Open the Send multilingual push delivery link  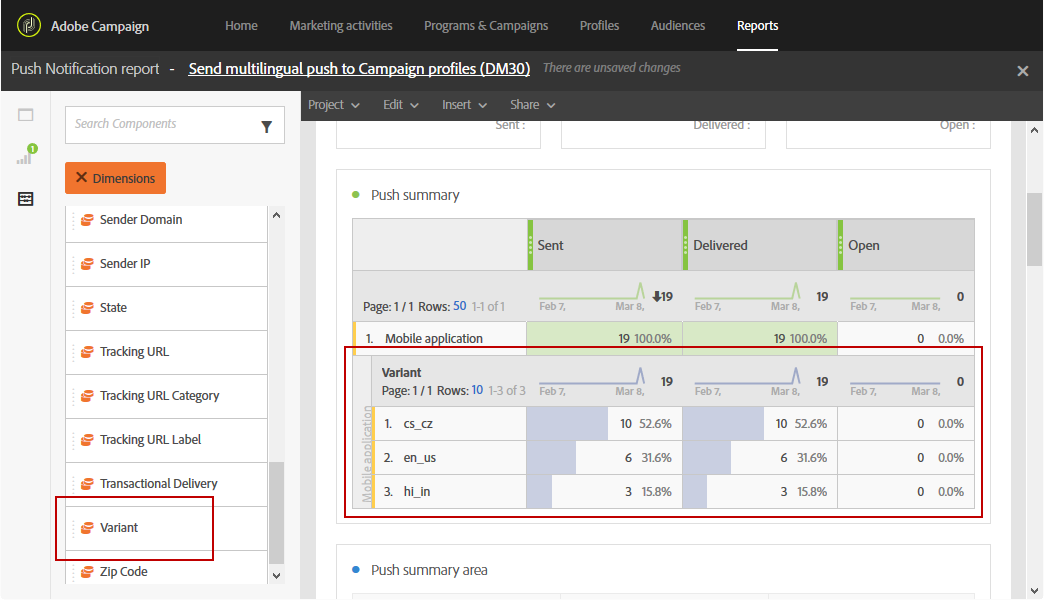point(359,69)
